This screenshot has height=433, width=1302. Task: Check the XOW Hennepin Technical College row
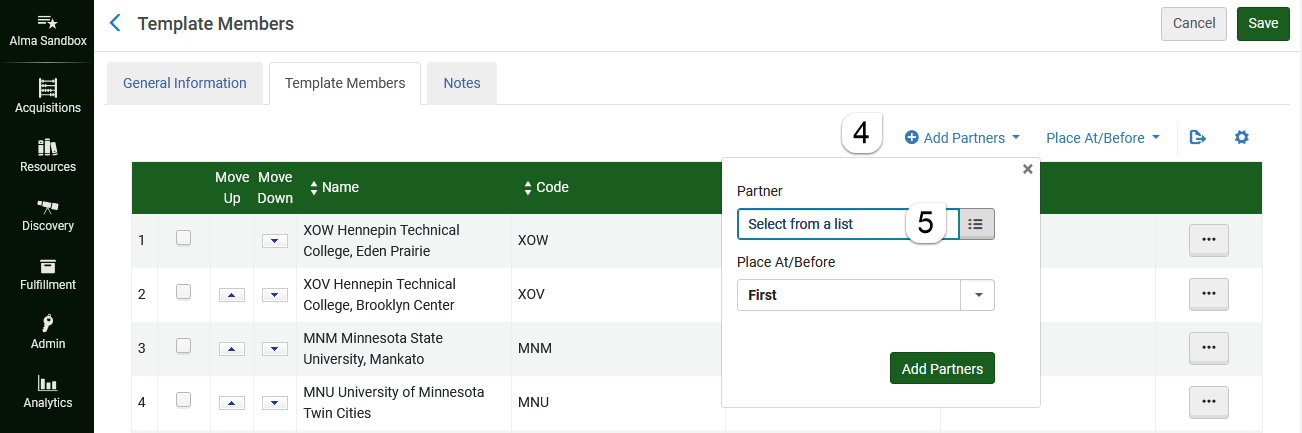(x=183, y=238)
